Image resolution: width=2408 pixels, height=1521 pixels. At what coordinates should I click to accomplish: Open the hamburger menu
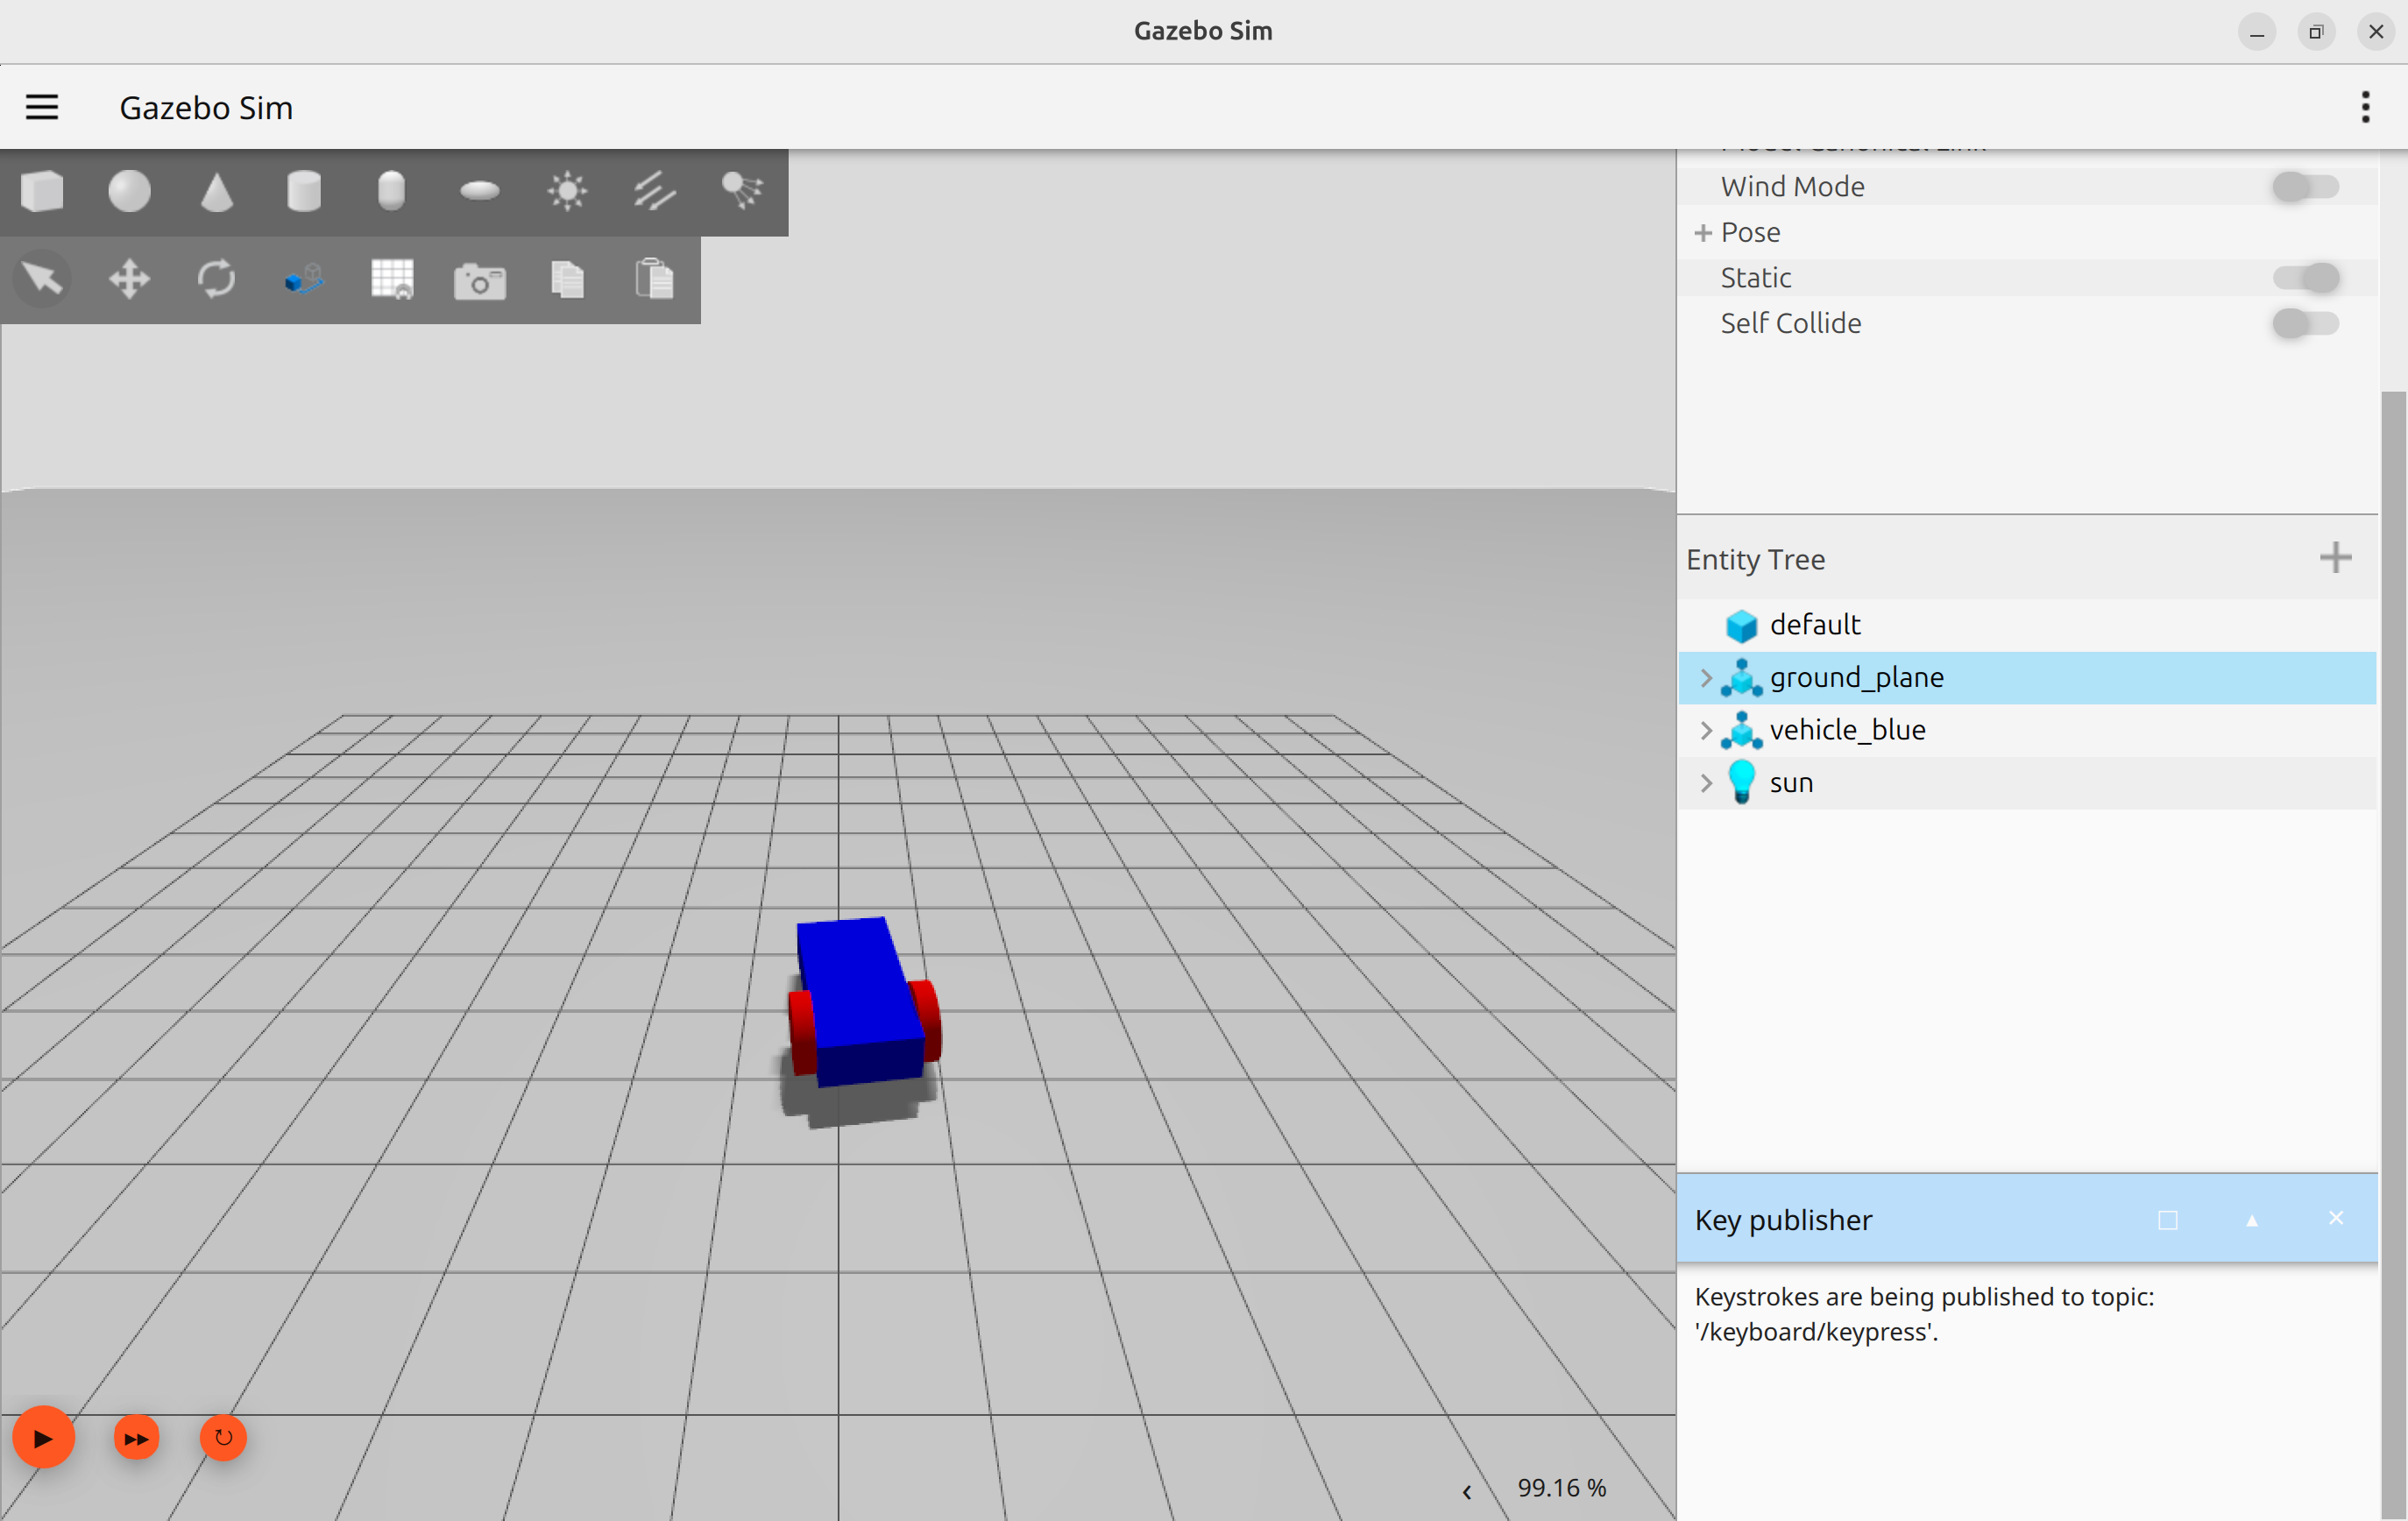pyautogui.click(x=42, y=107)
